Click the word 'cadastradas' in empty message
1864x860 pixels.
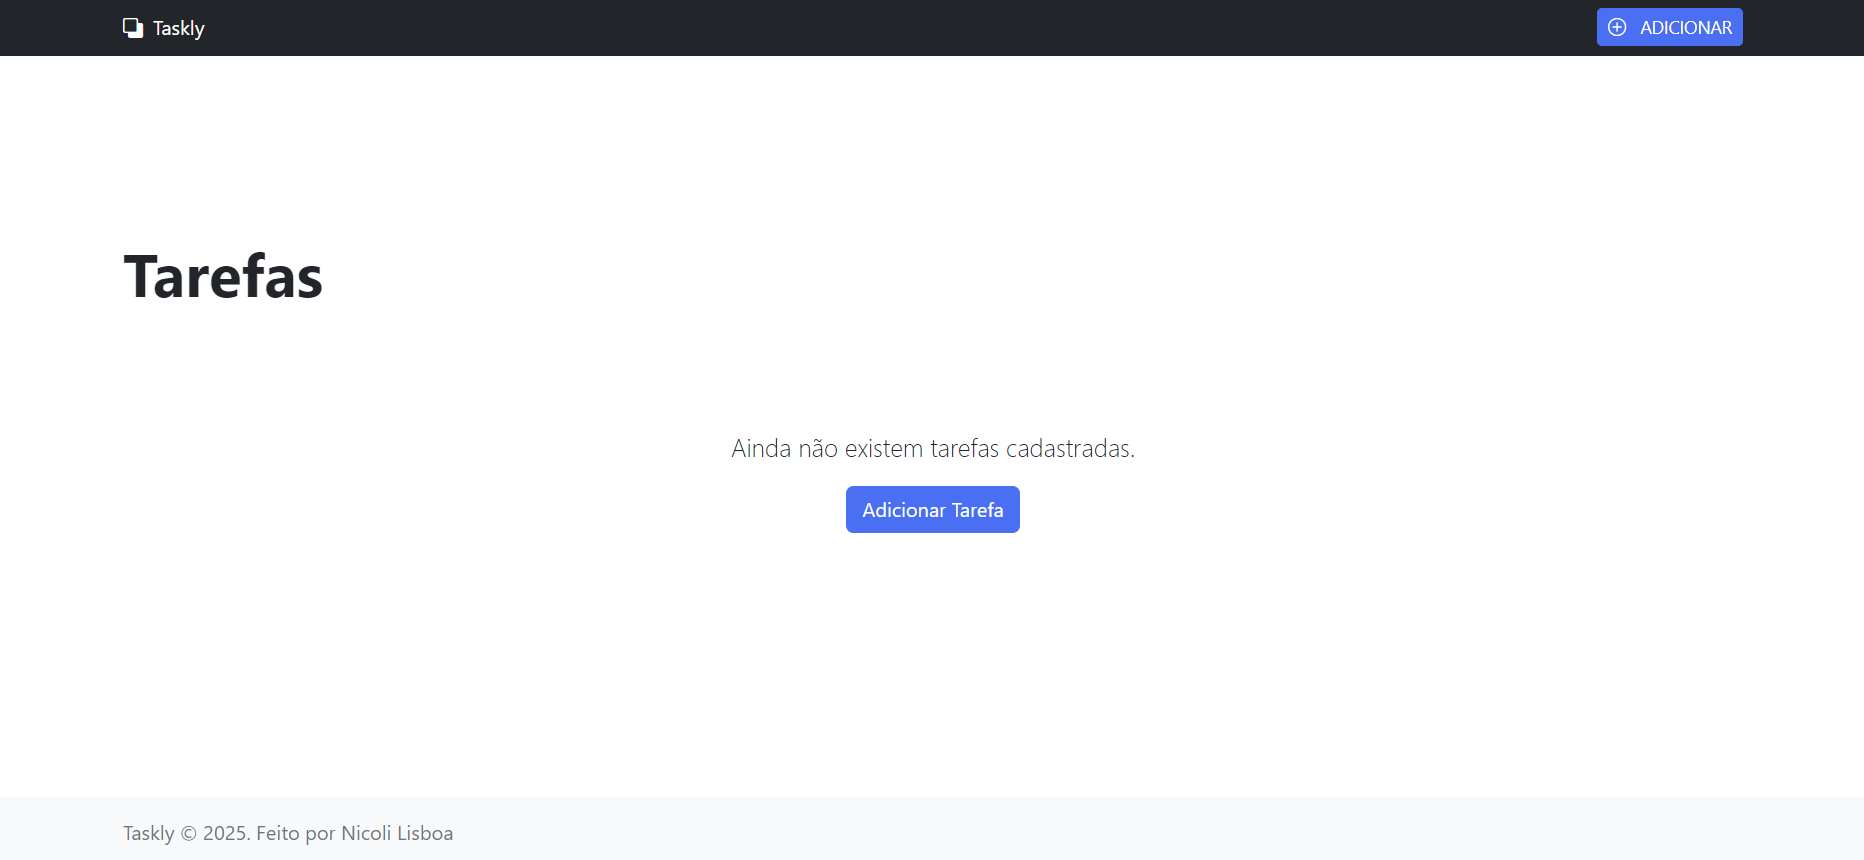pyautogui.click(x=1068, y=449)
